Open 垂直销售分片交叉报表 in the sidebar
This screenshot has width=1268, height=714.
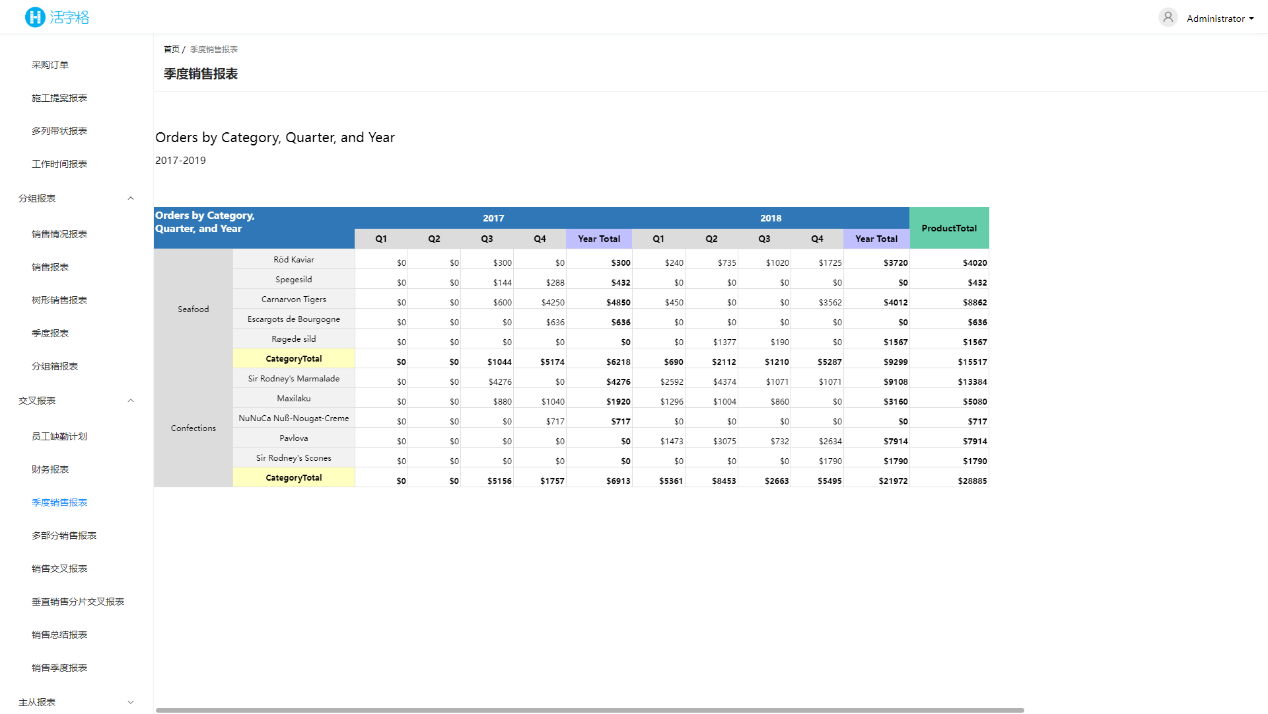point(78,602)
